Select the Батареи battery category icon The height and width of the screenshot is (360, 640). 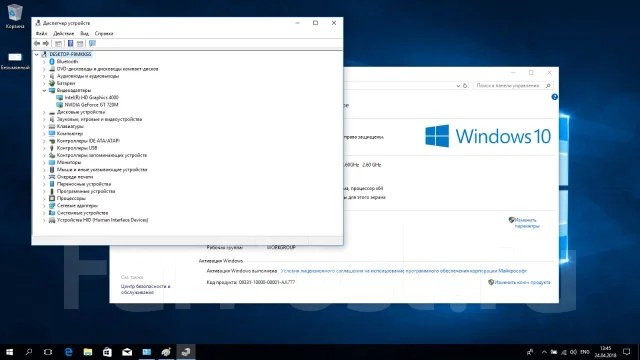[x=52, y=83]
